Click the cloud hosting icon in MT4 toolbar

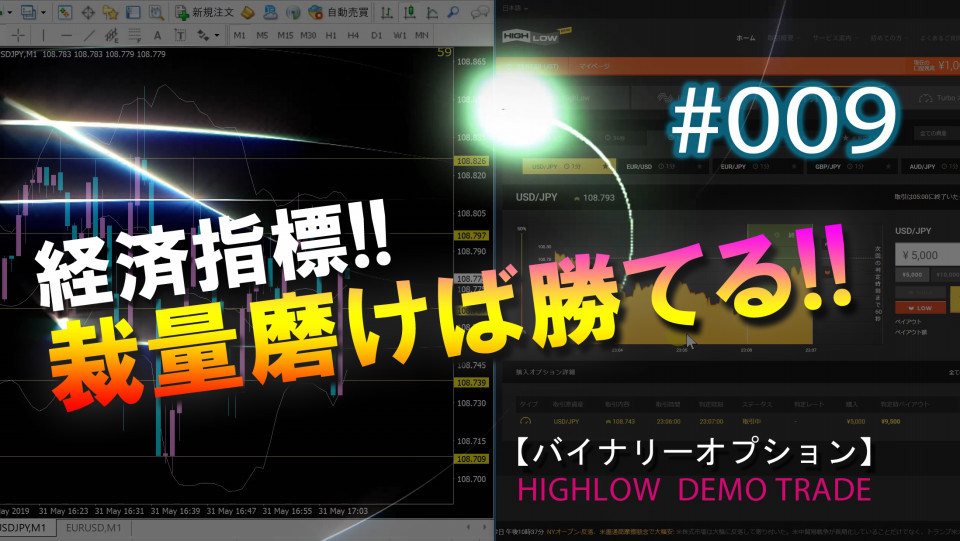[270, 12]
